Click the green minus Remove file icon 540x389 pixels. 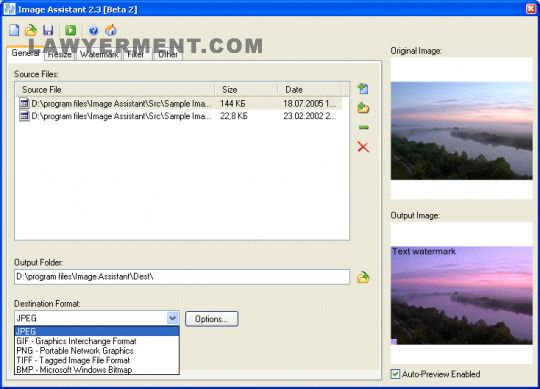point(363,127)
